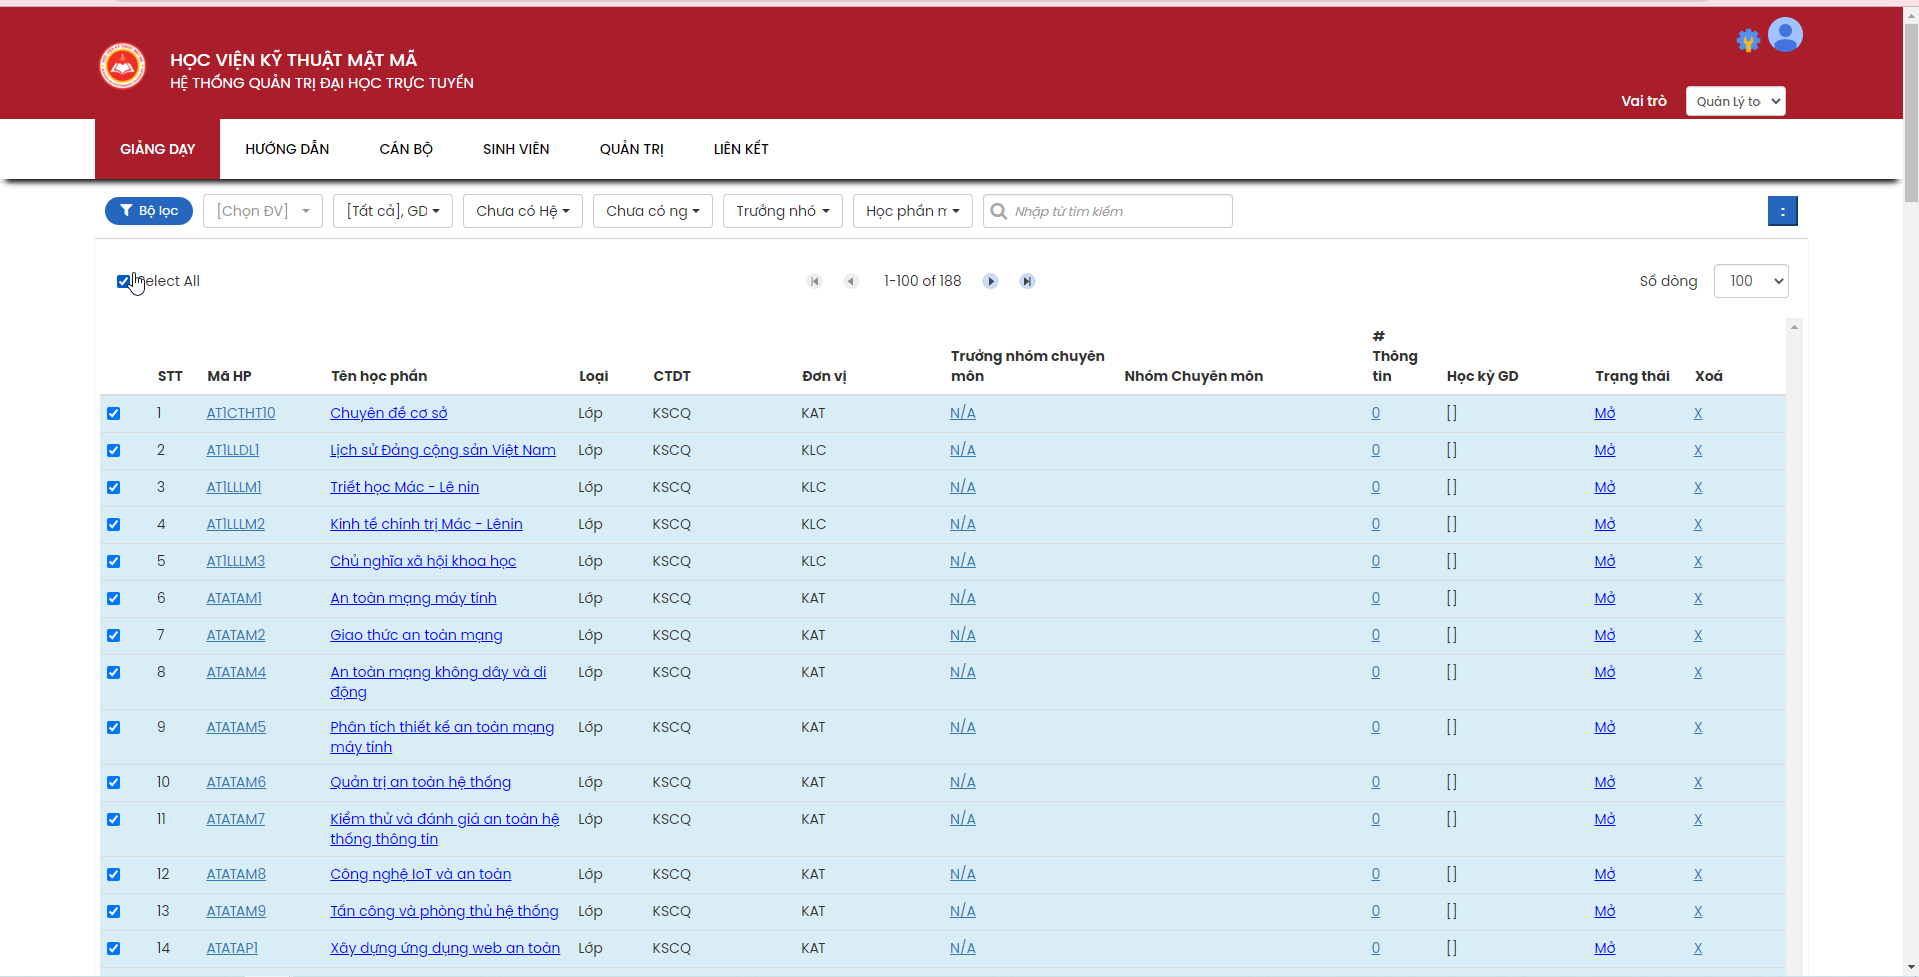Click Mở status for ATILLLM3 row

1605,561
